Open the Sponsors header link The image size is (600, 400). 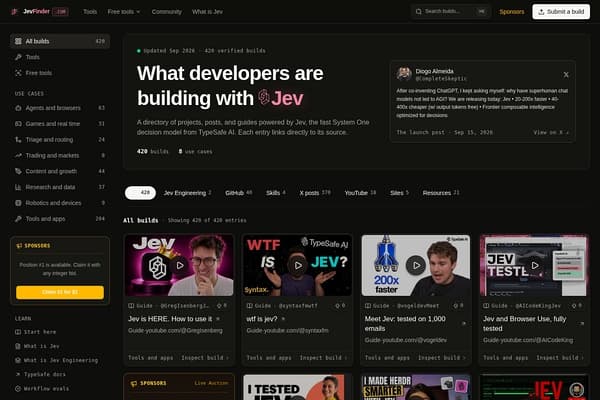coord(512,12)
